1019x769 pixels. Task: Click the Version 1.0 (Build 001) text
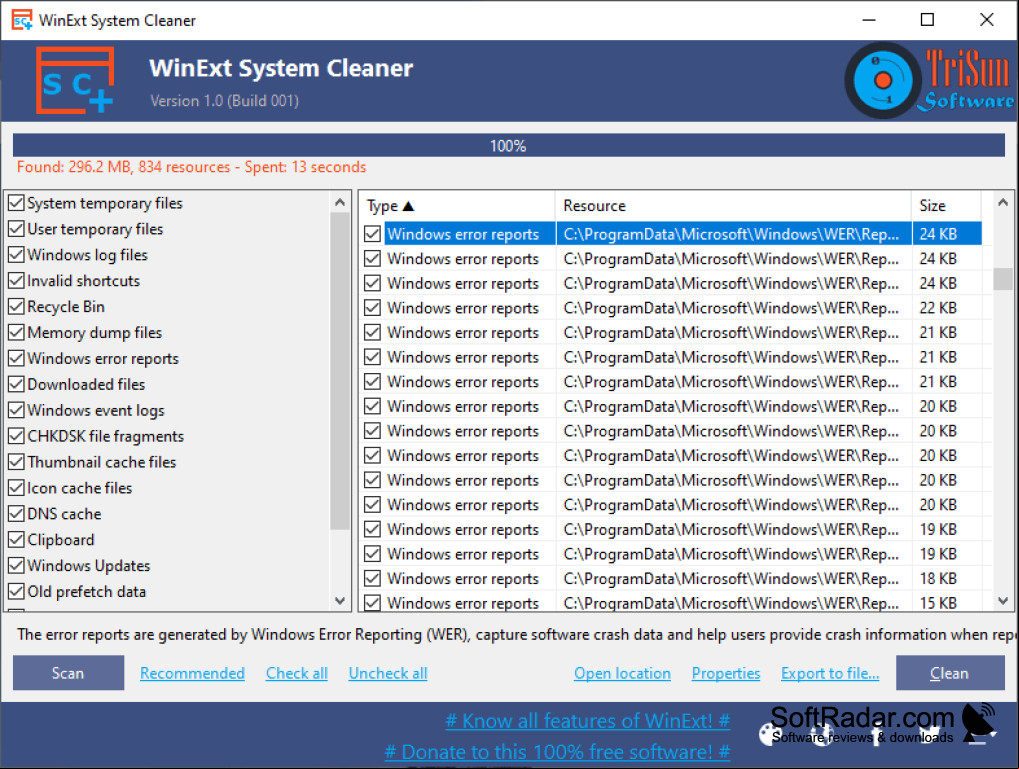pyautogui.click(x=224, y=101)
